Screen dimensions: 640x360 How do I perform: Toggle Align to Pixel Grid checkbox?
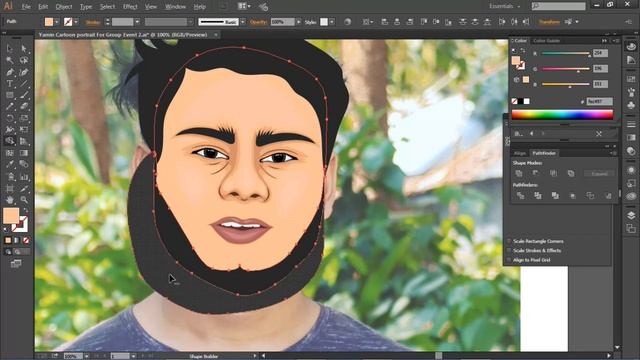(x=509, y=260)
